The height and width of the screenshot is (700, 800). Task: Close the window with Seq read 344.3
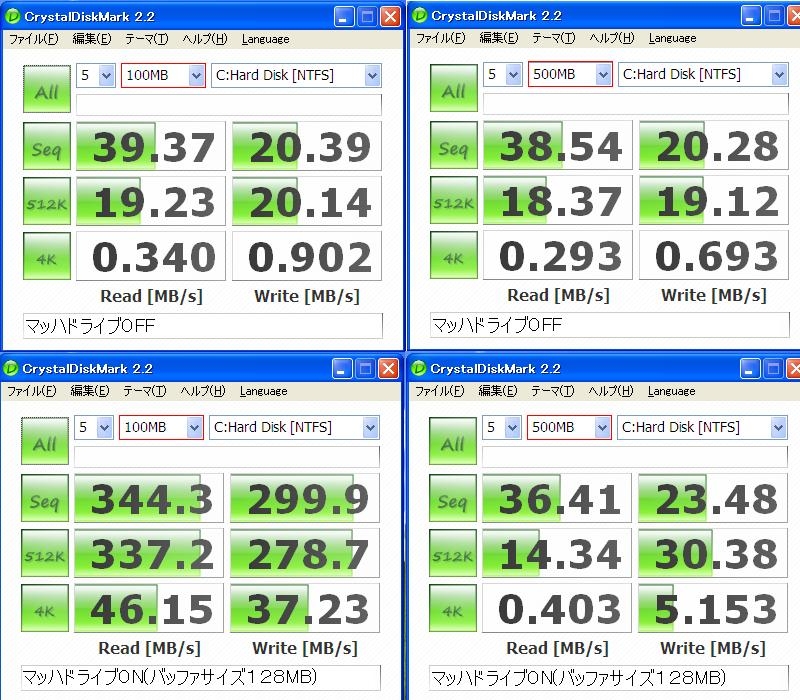click(388, 368)
